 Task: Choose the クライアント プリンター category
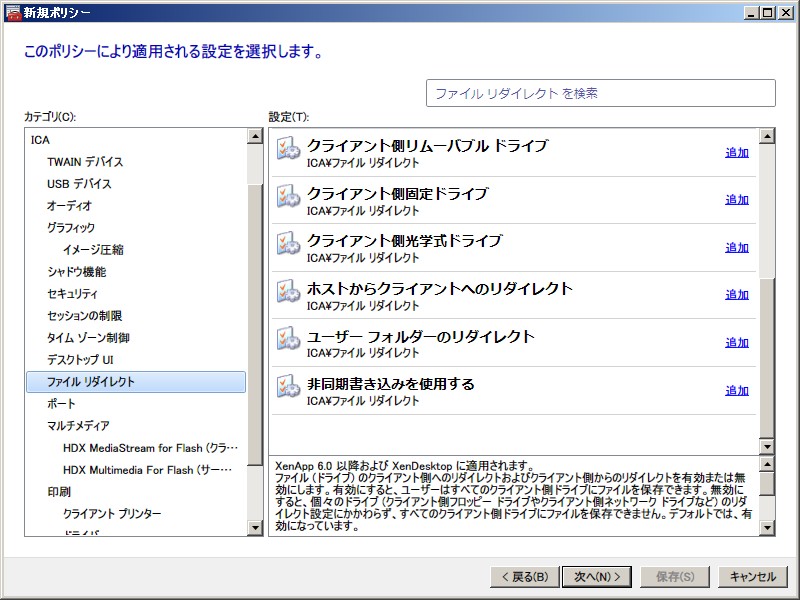coord(111,514)
